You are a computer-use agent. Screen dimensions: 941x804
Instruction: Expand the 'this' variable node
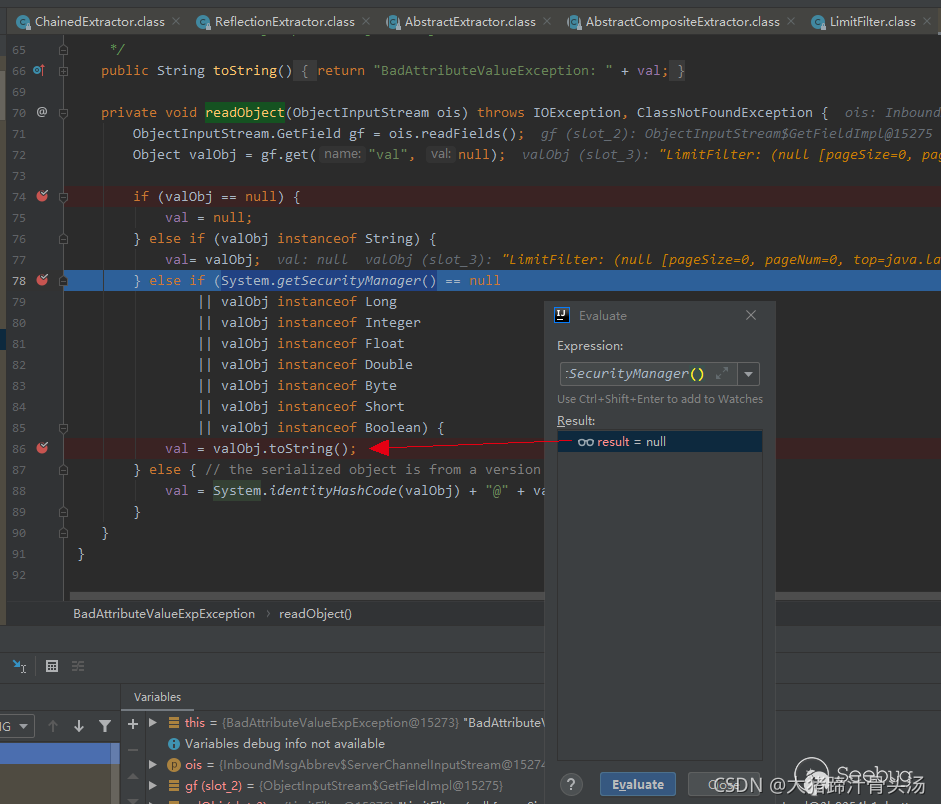pos(153,722)
